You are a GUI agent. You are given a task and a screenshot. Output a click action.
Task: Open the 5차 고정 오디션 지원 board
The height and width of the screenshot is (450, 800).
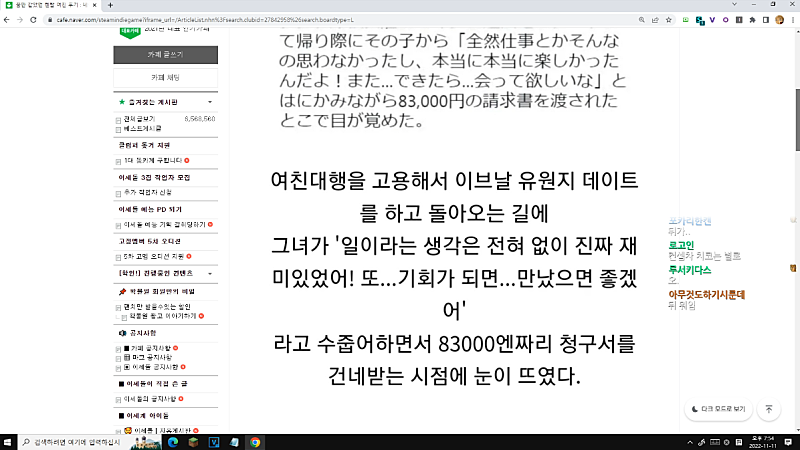click(154, 257)
